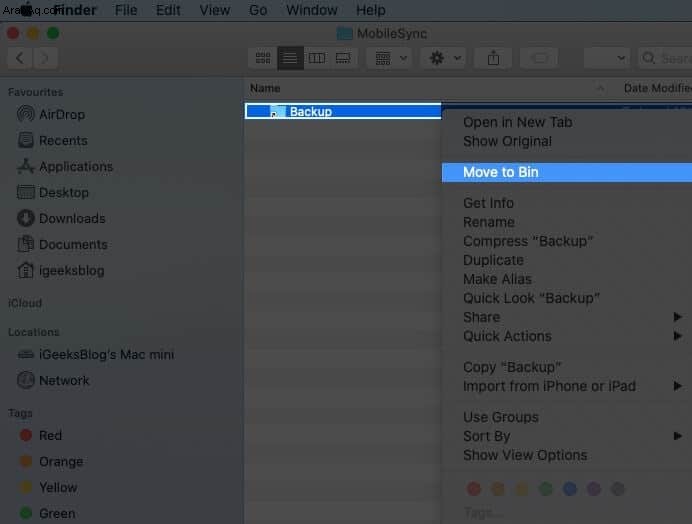Apply red tag color in context menu
This screenshot has width=692, height=524.
click(474, 489)
